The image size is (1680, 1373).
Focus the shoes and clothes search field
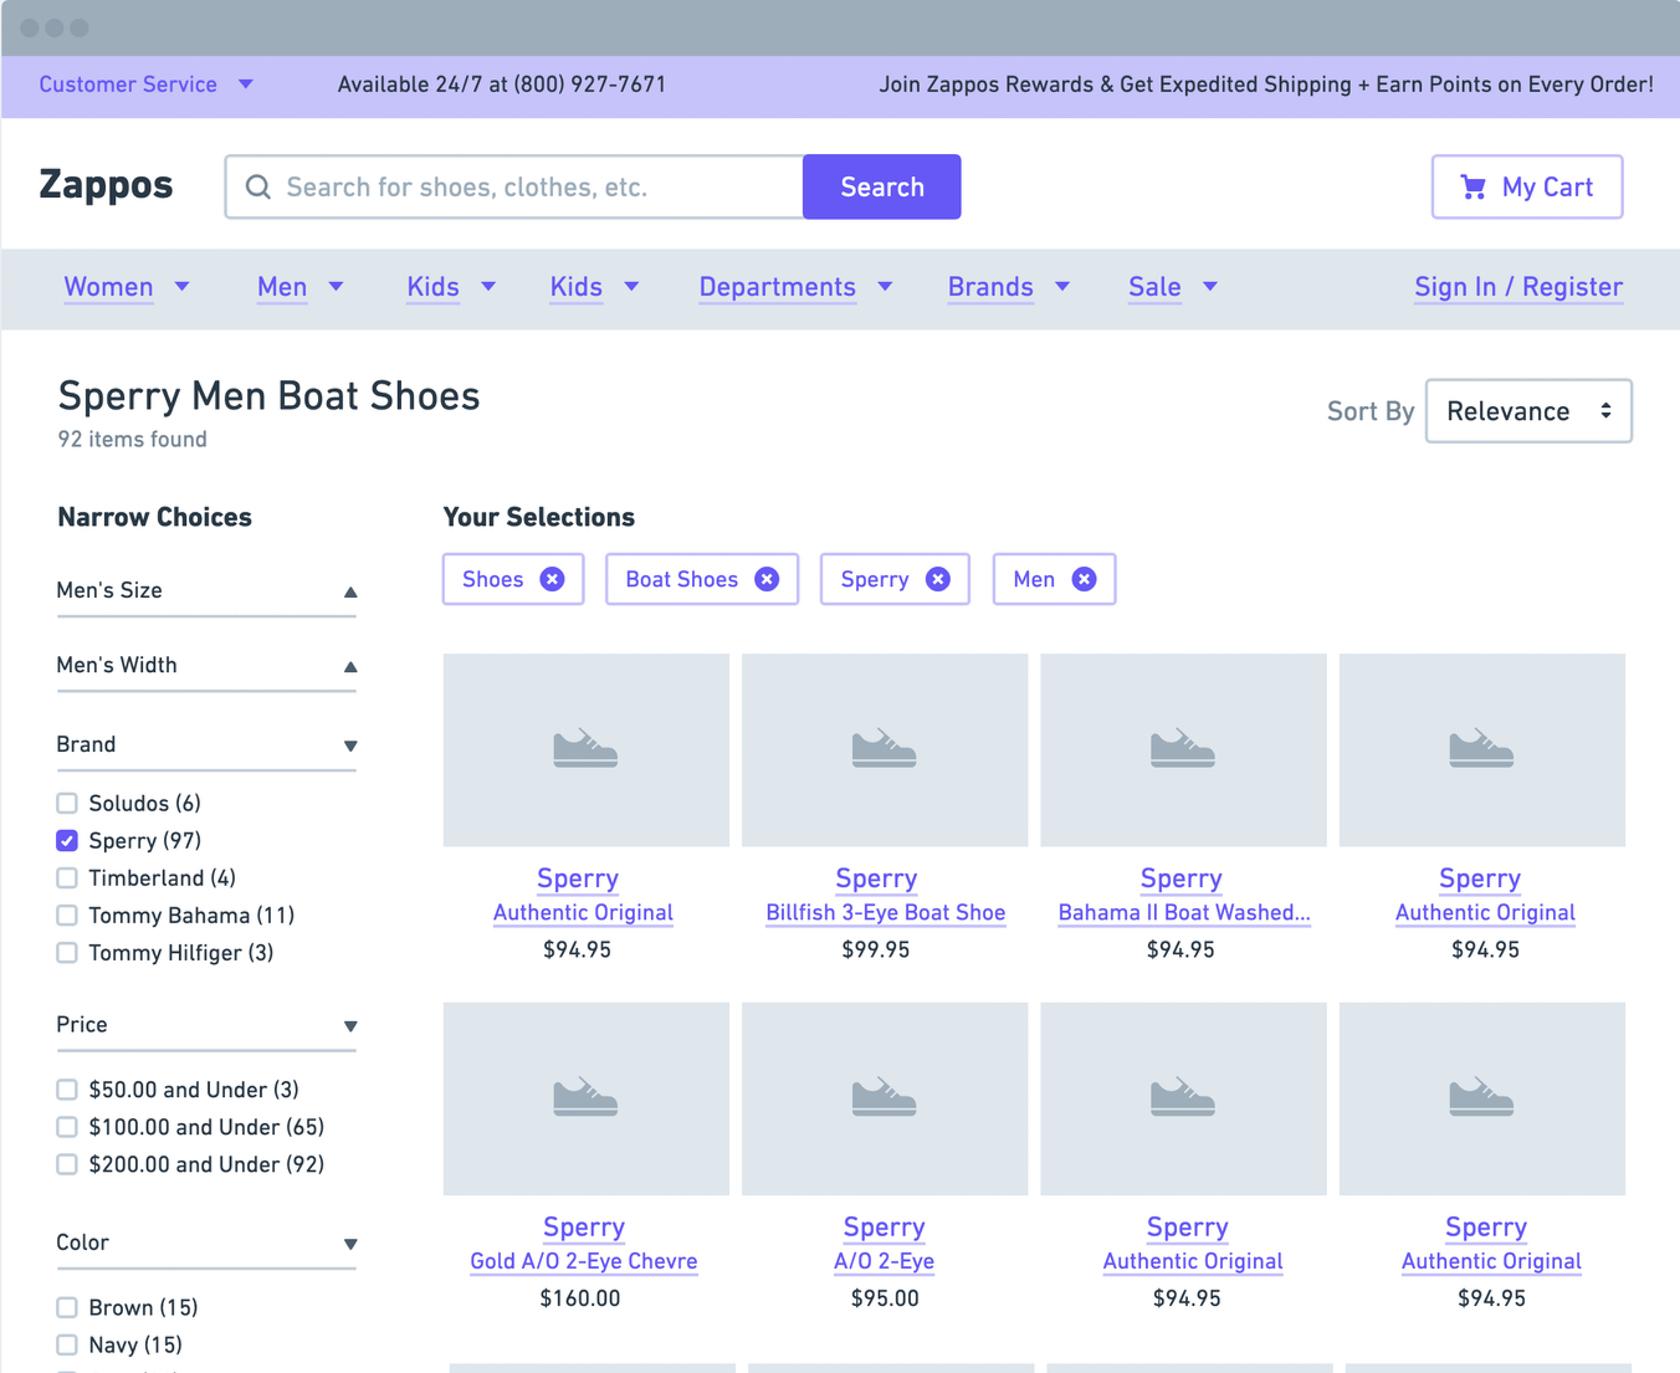coord(514,187)
